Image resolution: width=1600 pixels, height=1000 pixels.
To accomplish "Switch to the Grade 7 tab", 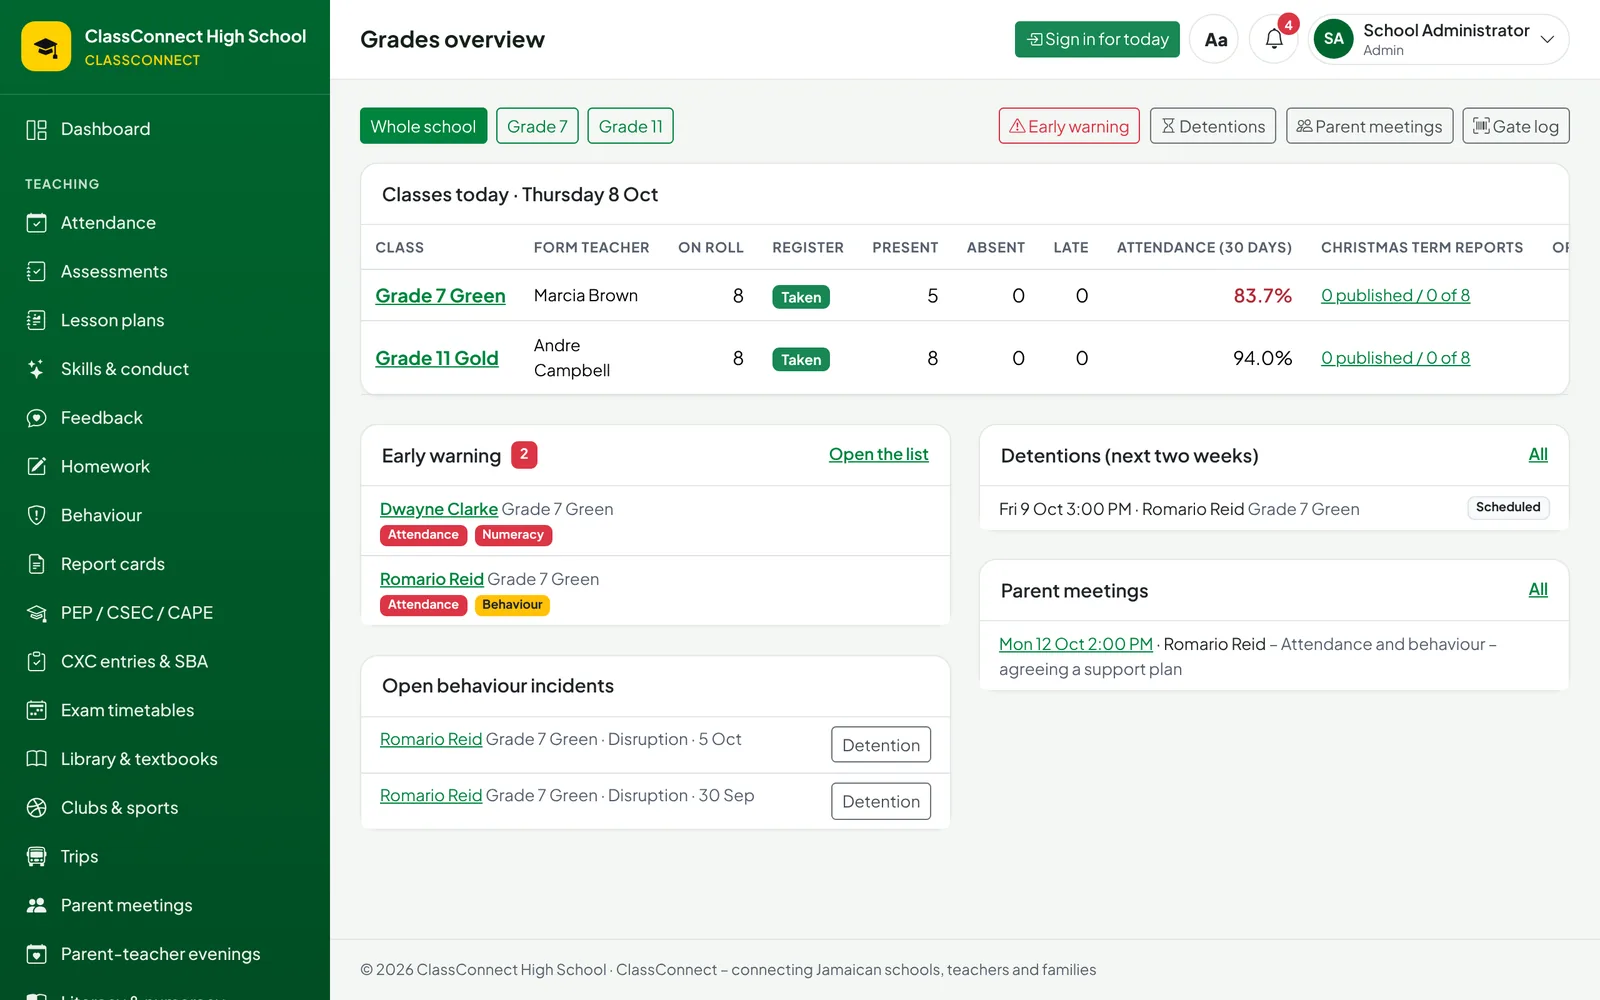I will [537, 126].
